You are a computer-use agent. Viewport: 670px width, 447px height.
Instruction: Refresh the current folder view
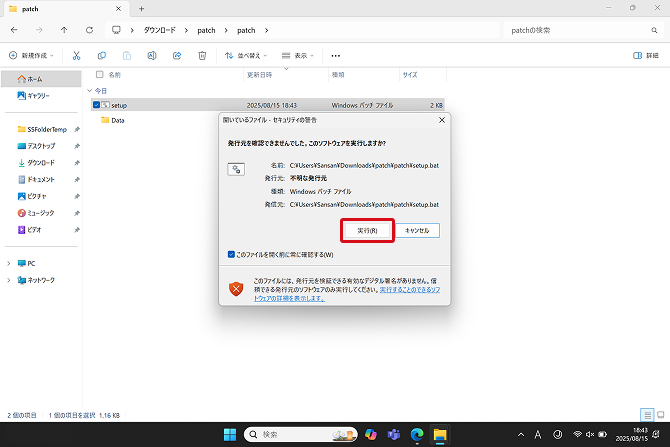point(89,30)
